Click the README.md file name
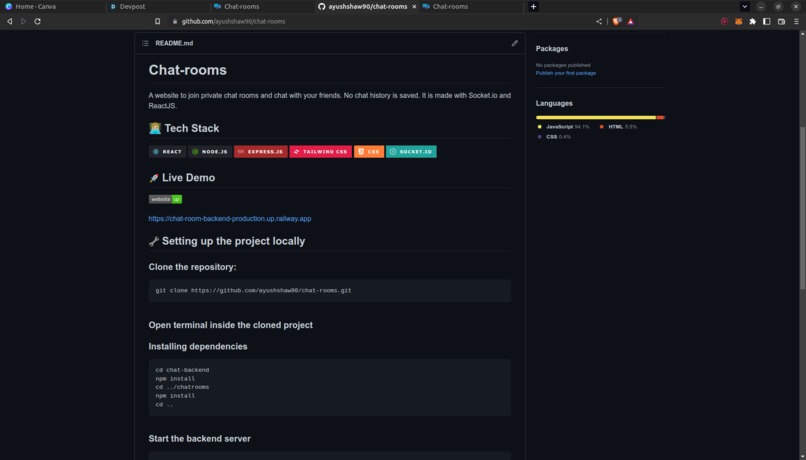Viewport: 806px width, 460px height. (174, 43)
